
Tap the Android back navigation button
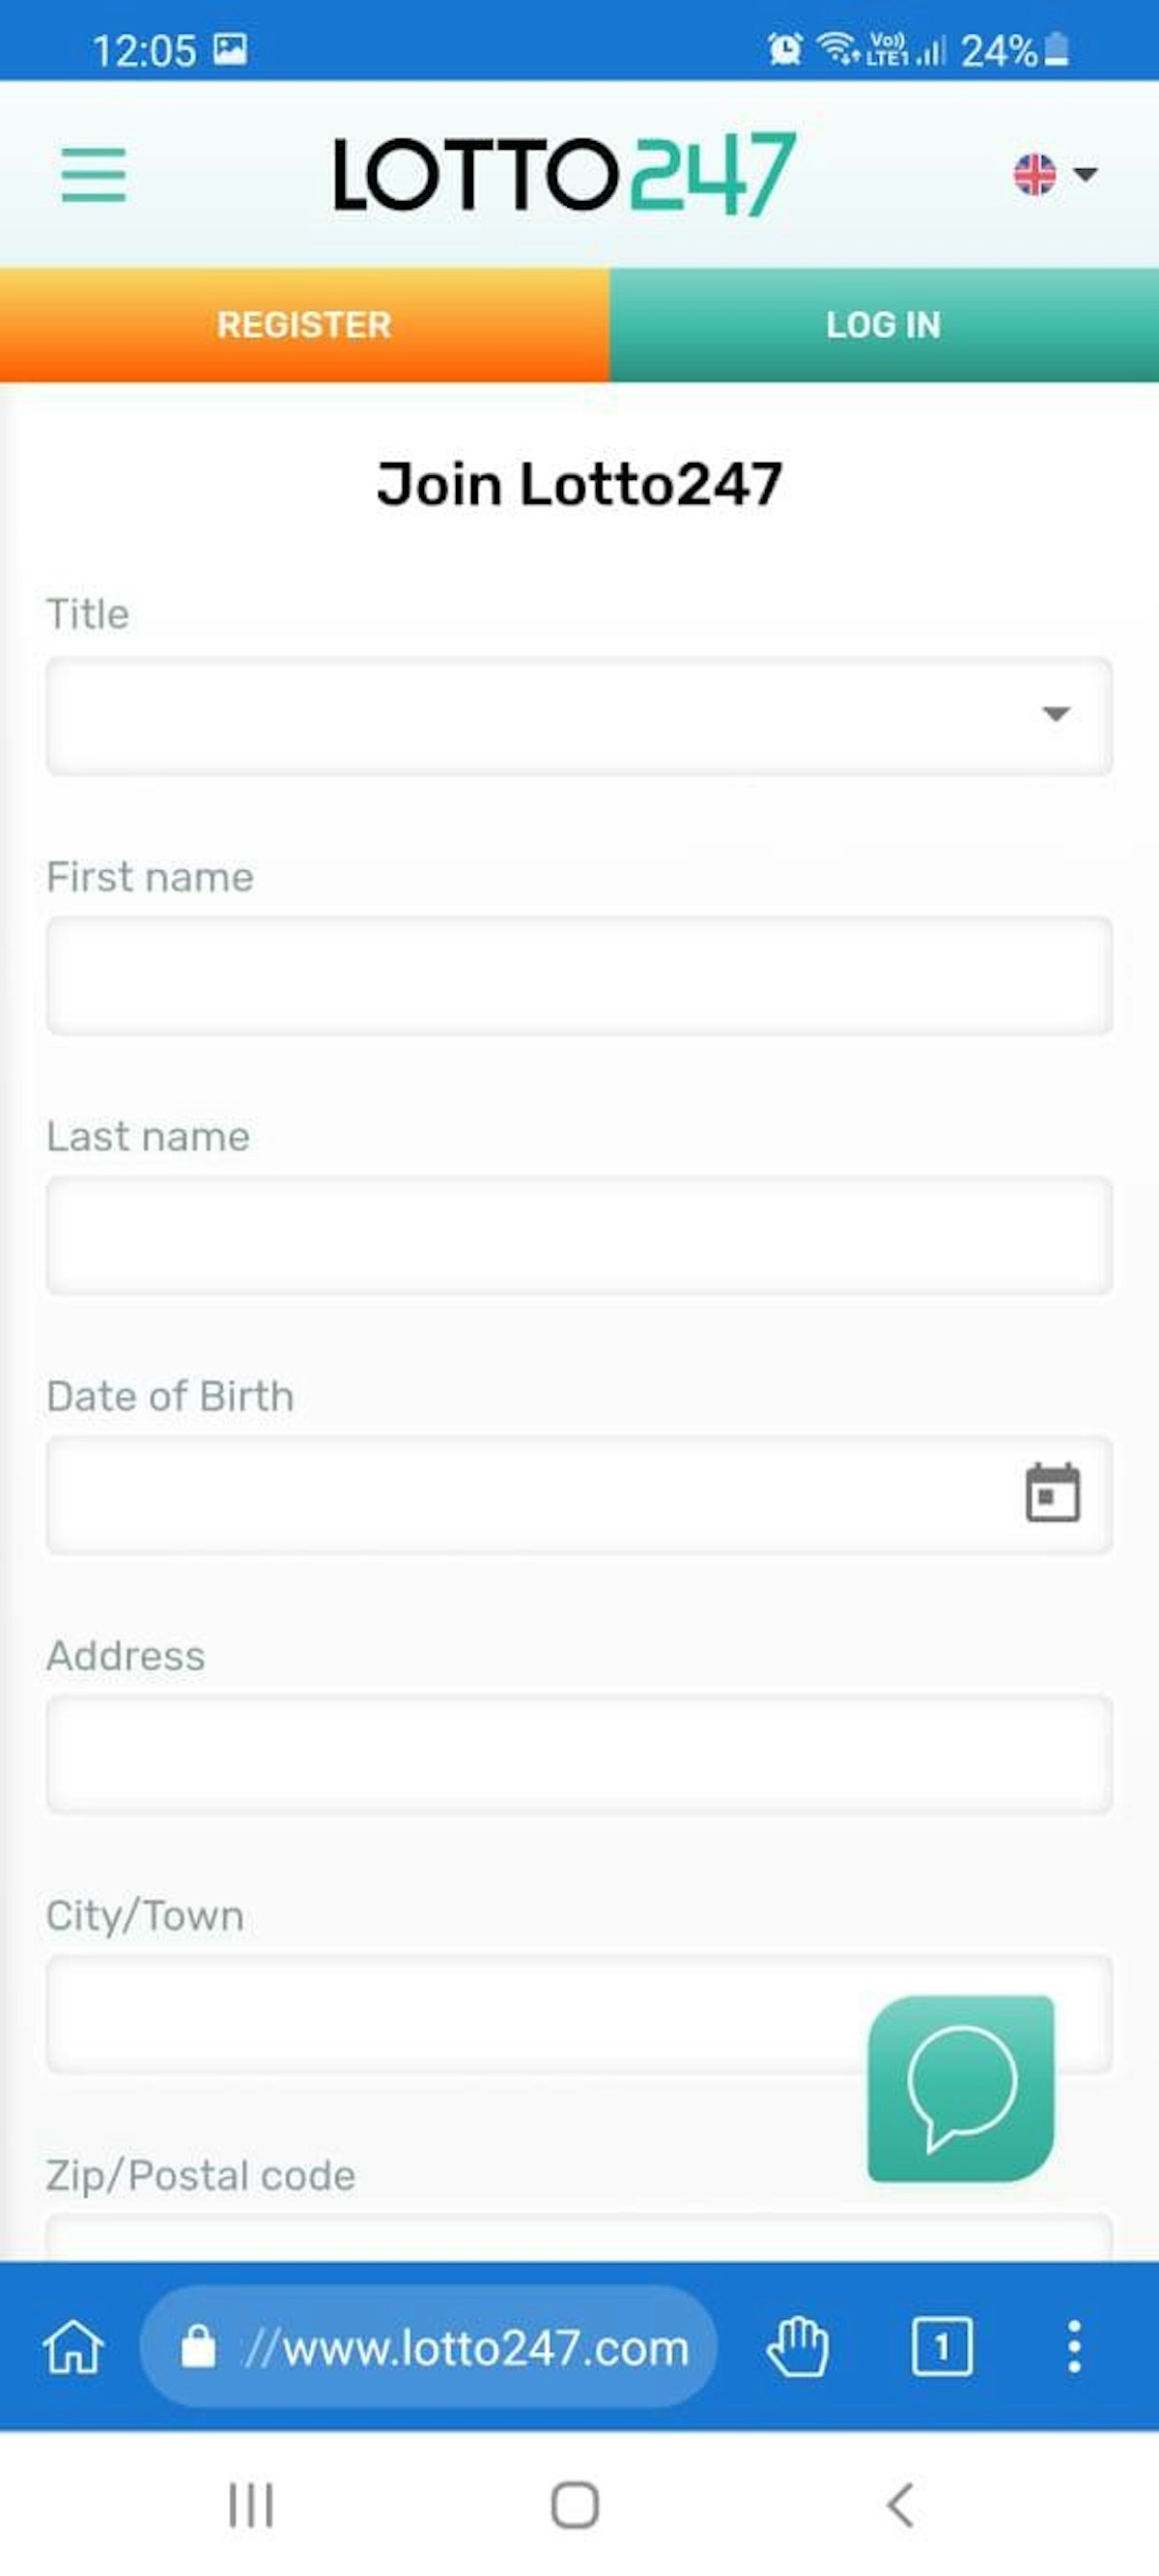(900, 2505)
